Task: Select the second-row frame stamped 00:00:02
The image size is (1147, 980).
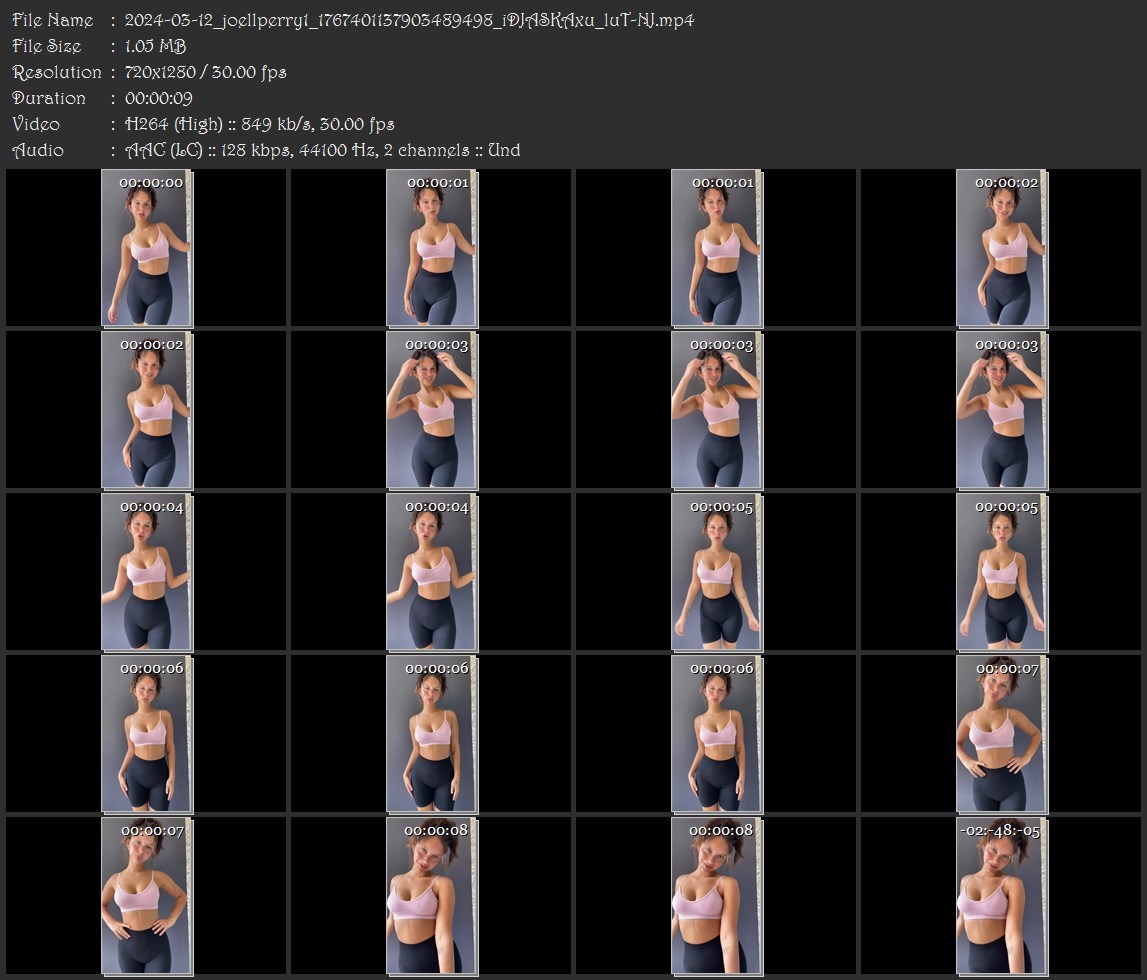Action: 146,410
